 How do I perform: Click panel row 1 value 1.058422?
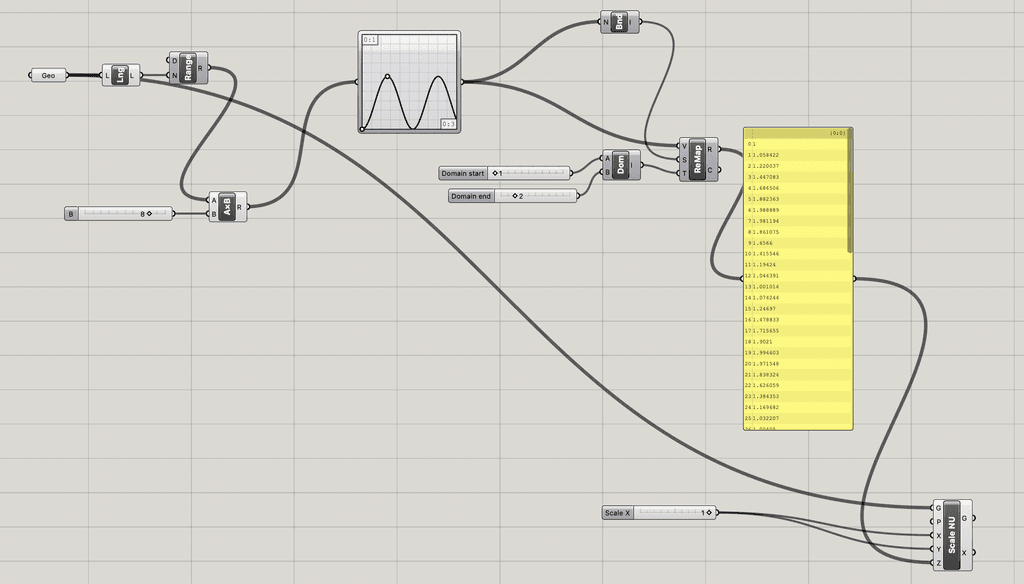(x=766, y=155)
